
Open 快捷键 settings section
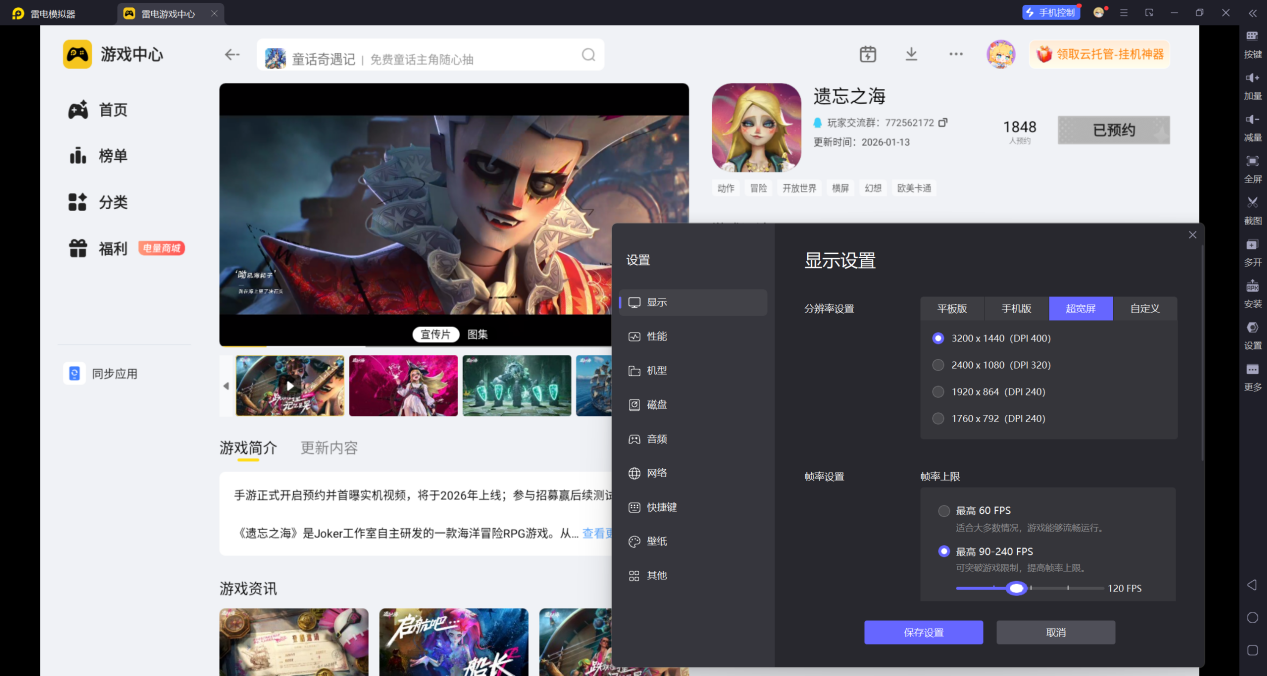(x=693, y=507)
